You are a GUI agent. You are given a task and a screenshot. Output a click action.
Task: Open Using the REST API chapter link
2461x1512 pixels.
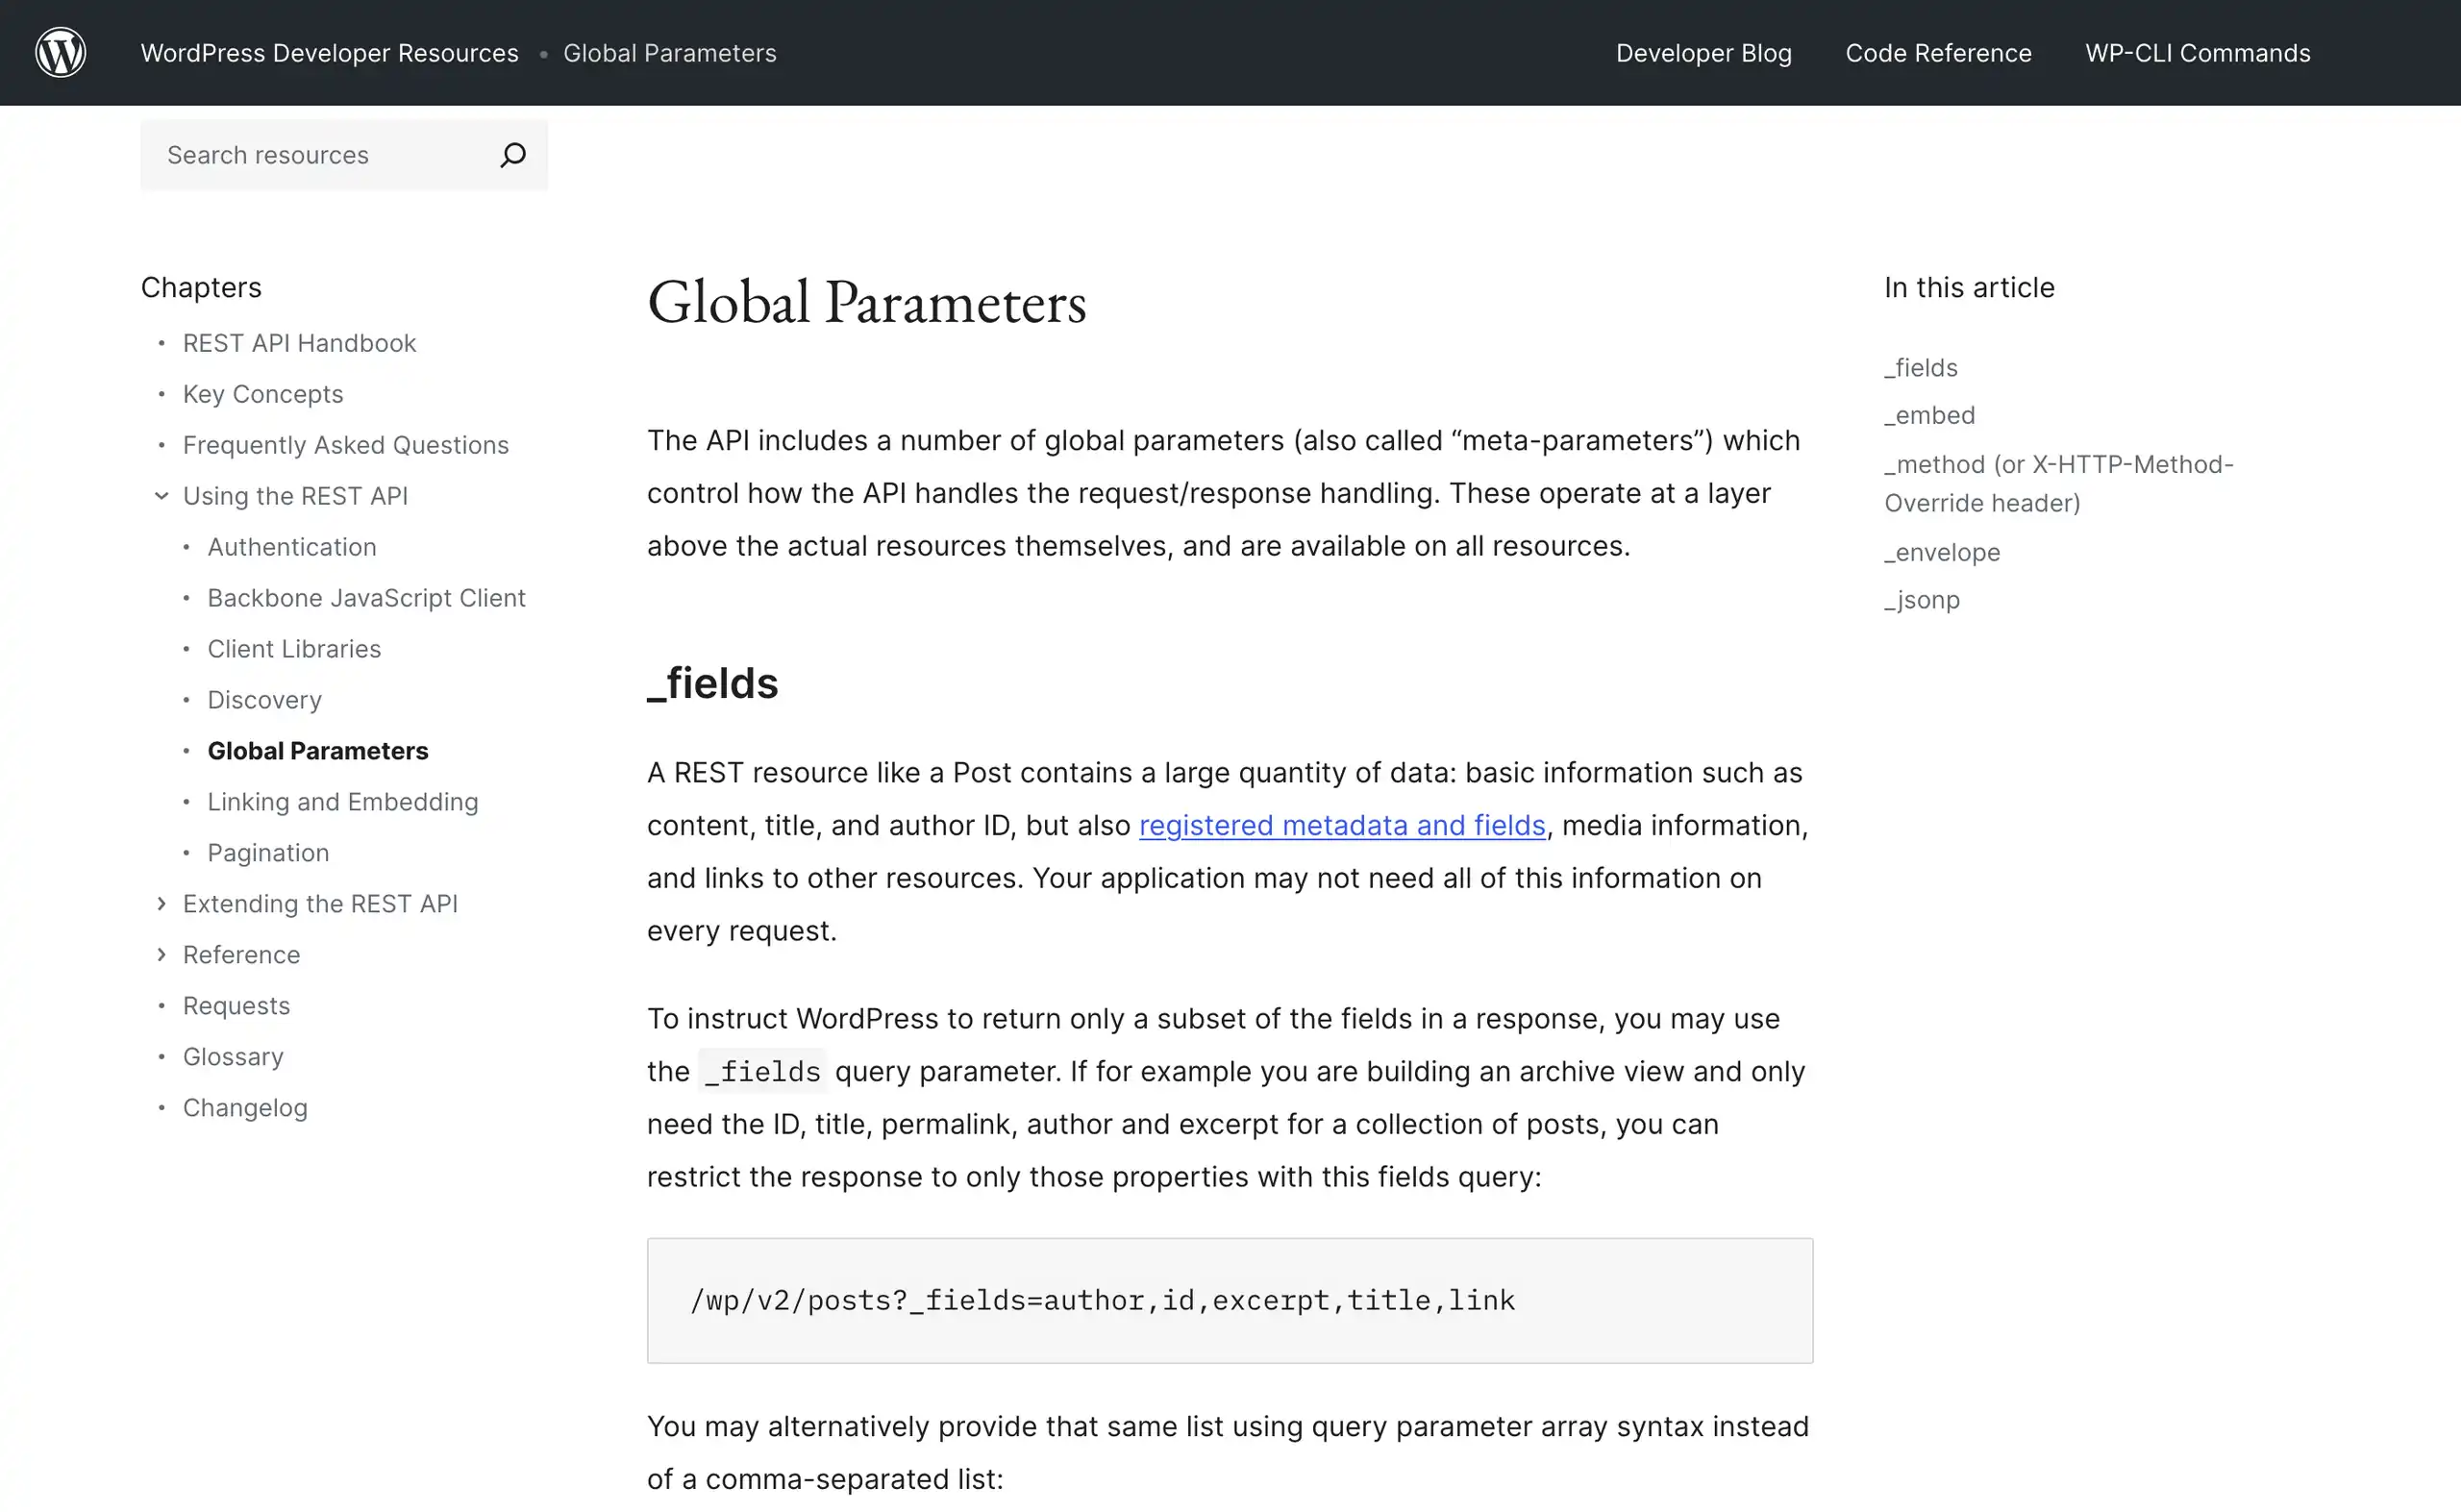tap(295, 496)
